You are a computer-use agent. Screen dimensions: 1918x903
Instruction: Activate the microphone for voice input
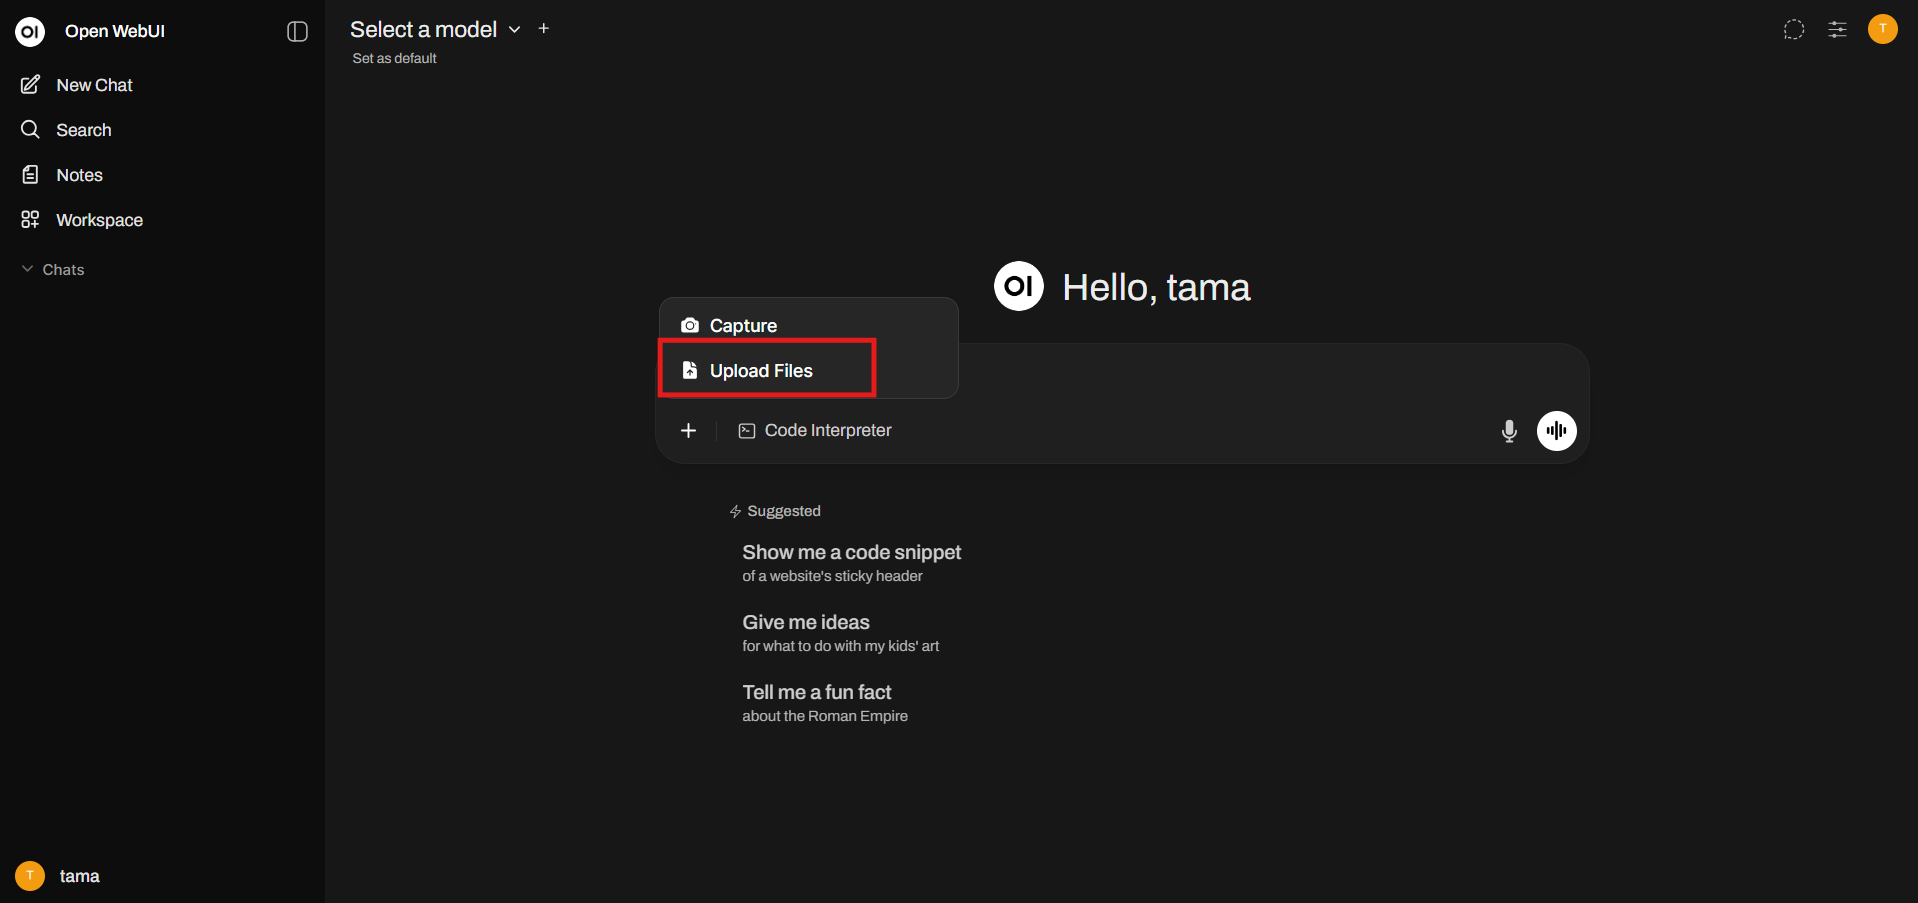click(x=1508, y=431)
